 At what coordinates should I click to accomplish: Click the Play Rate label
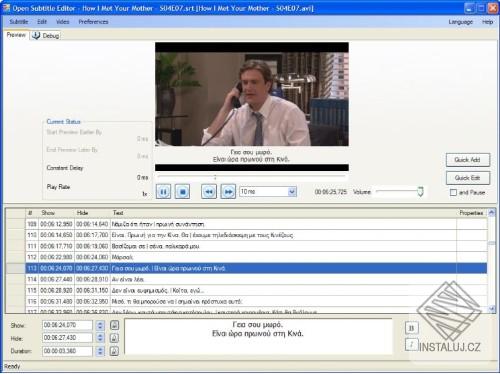click(58, 187)
